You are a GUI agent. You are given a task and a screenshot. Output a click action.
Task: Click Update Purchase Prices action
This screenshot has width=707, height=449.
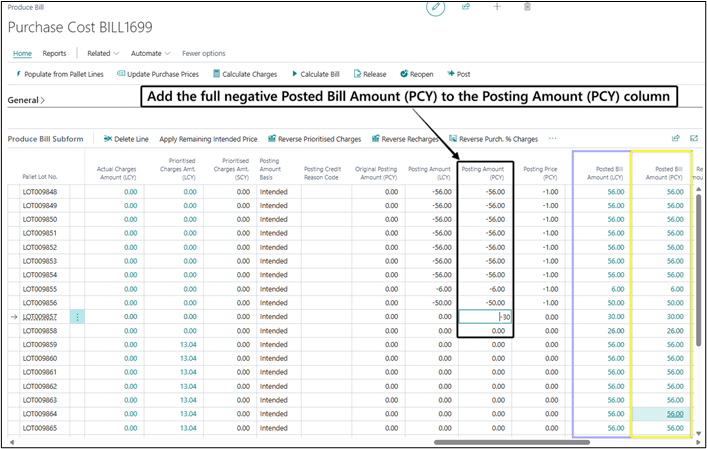pos(158,74)
